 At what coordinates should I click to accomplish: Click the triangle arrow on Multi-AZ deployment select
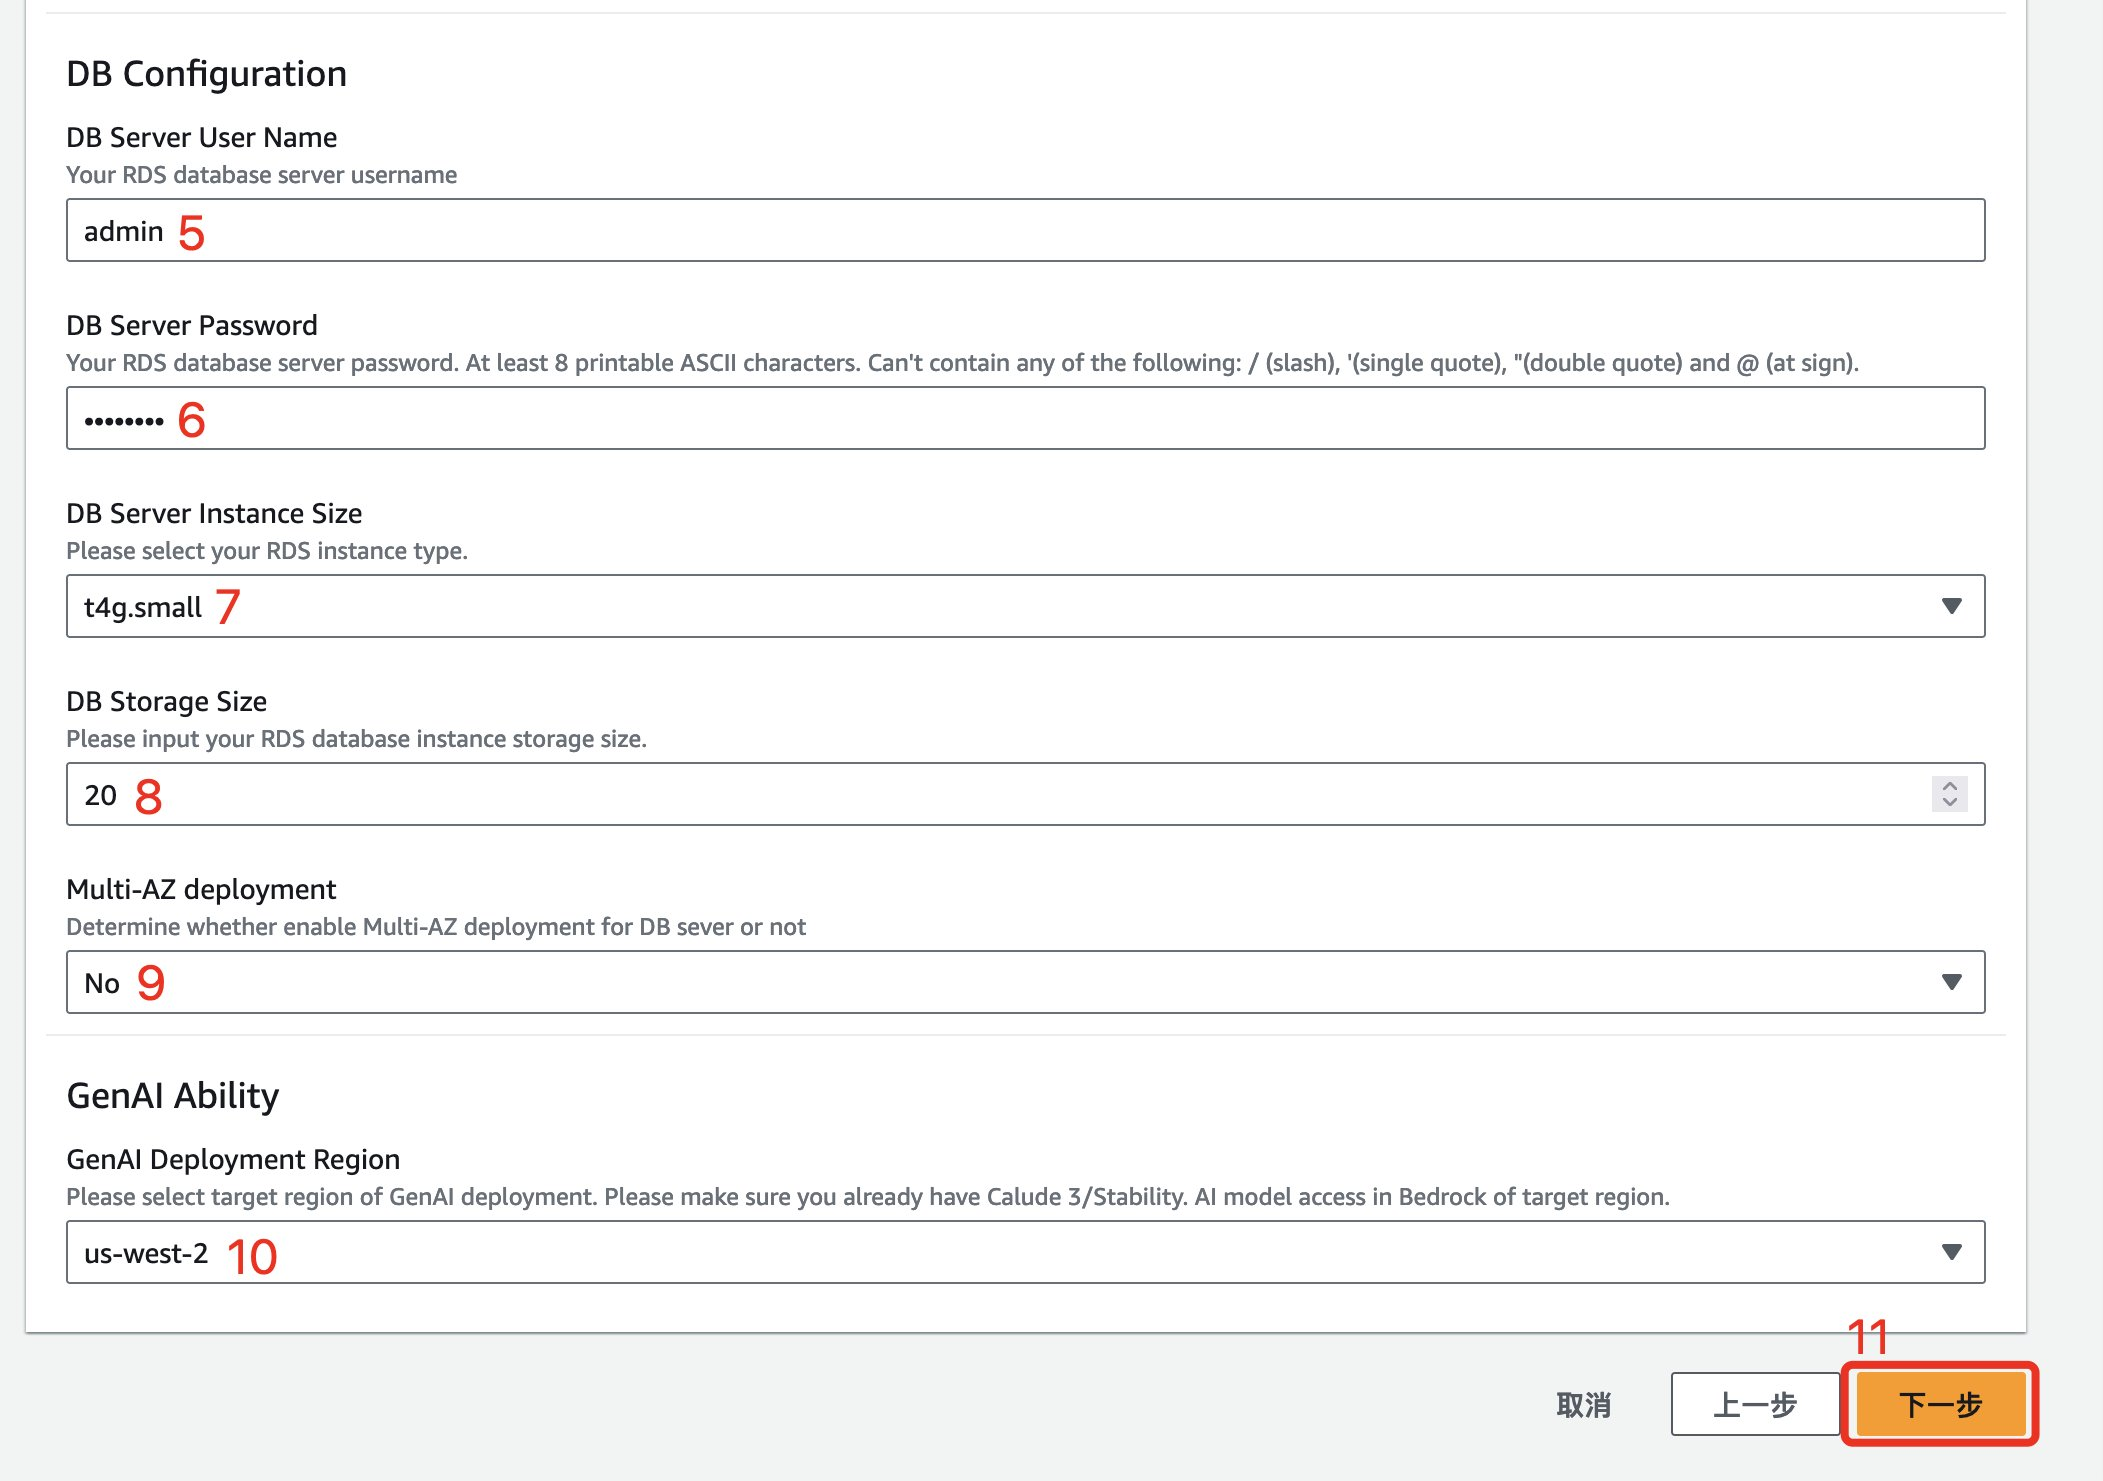click(1951, 982)
